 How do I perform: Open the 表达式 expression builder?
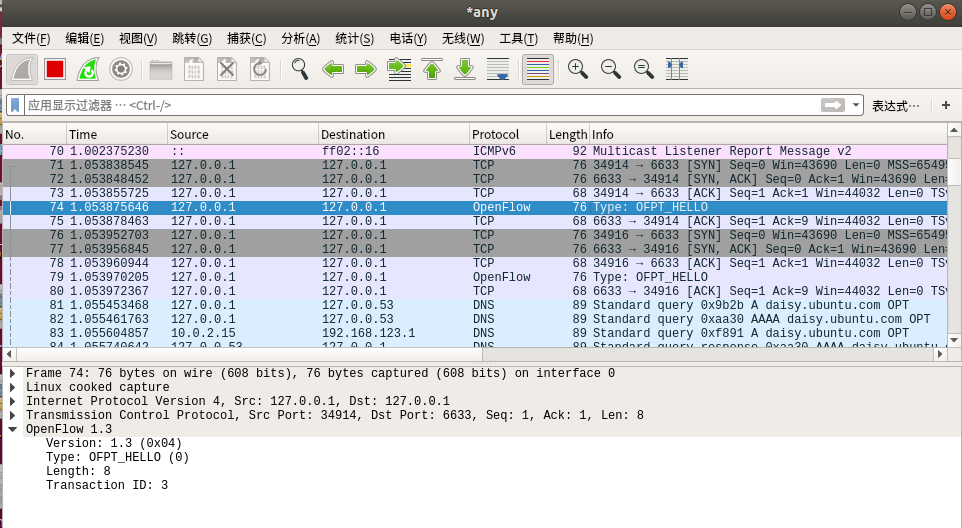click(896, 106)
